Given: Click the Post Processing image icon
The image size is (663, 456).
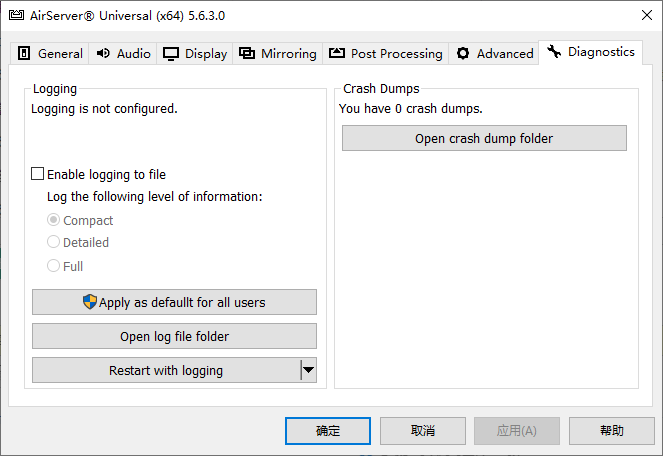Looking at the screenshot, I should 337,54.
